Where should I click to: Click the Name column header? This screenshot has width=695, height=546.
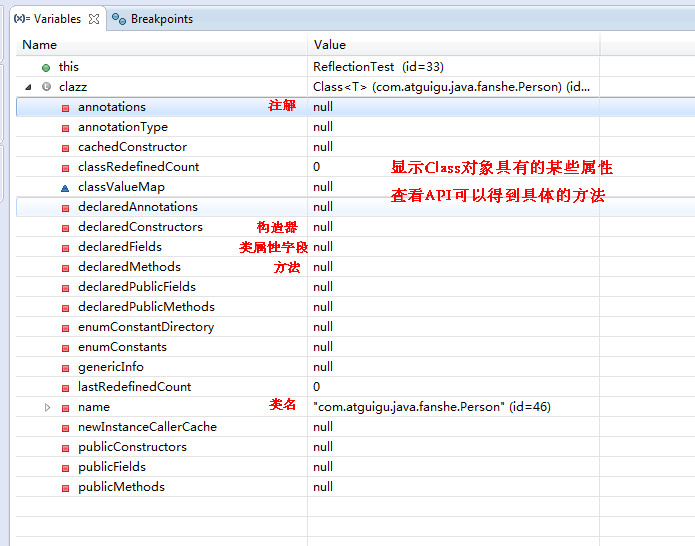coord(40,44)
